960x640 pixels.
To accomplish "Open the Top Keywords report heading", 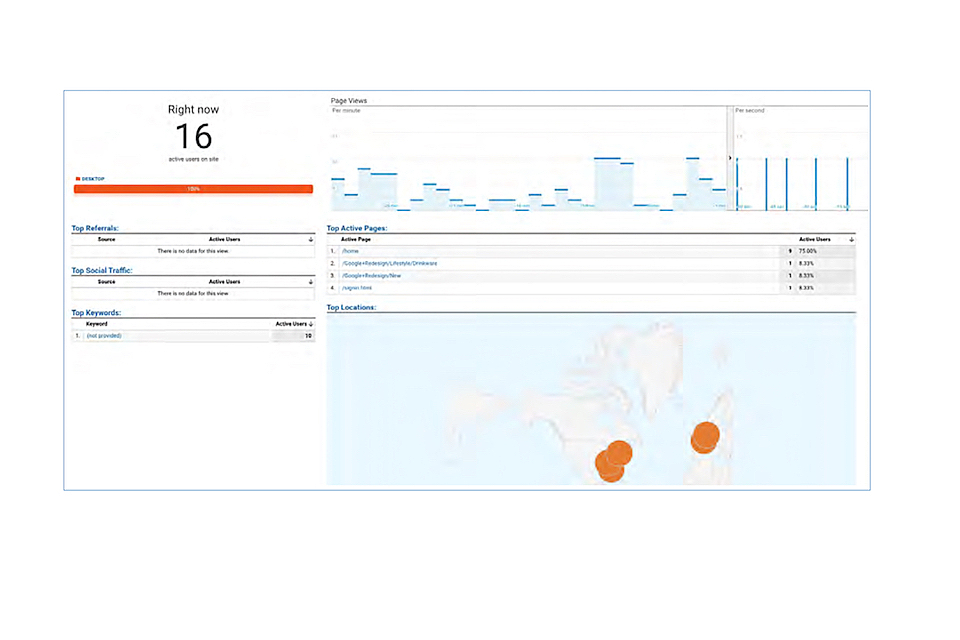I will [95, 312].
